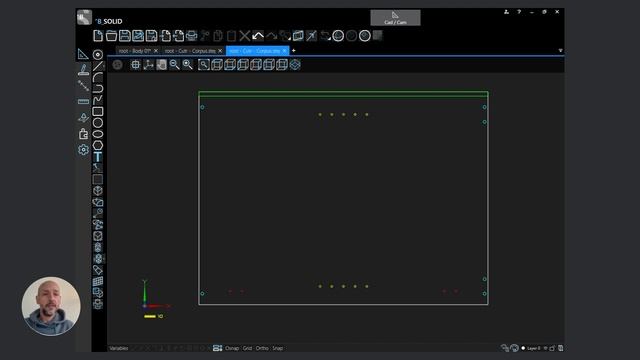The width and height of the screenshot is (640, 360).
Task: Toggle Snap in status bar
Action: click(278, 348)
